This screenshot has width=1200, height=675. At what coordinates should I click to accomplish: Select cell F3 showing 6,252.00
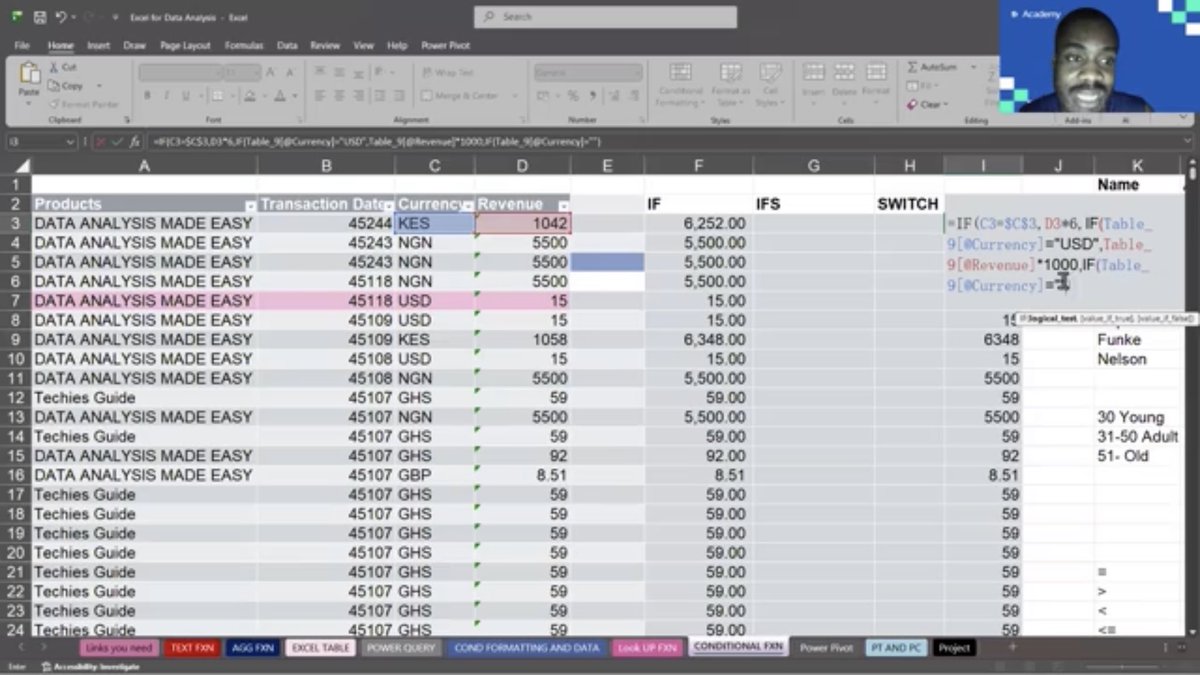(698, 224)
